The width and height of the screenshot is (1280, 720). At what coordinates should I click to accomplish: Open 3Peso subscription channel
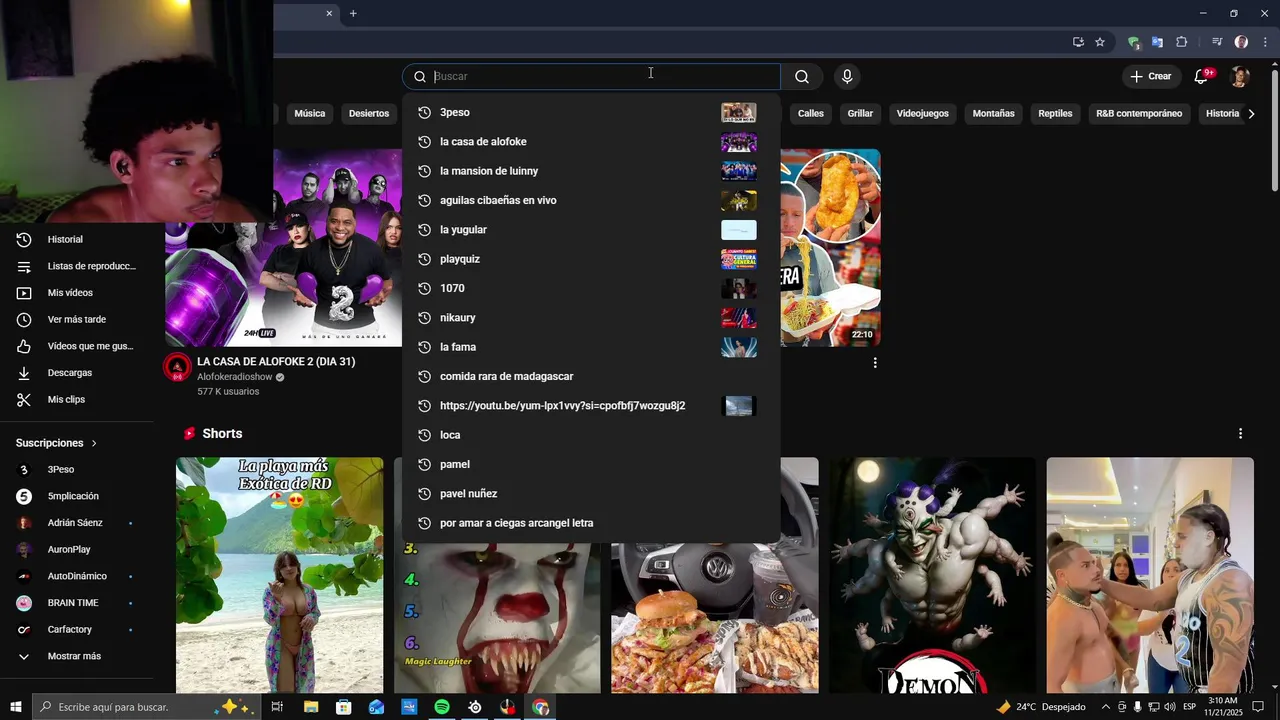click(x=61, y=470)
